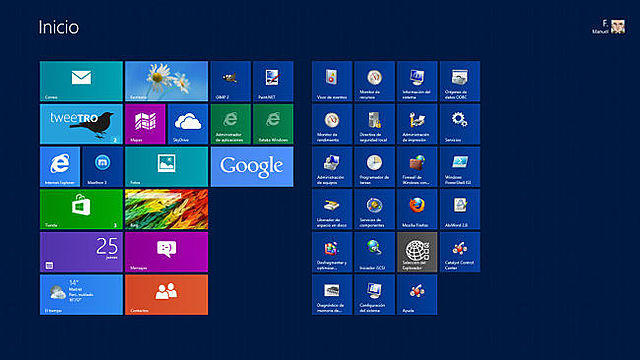Open the Catalyst Control Center tile
The image size is (640, 360).
coord(460,252)
